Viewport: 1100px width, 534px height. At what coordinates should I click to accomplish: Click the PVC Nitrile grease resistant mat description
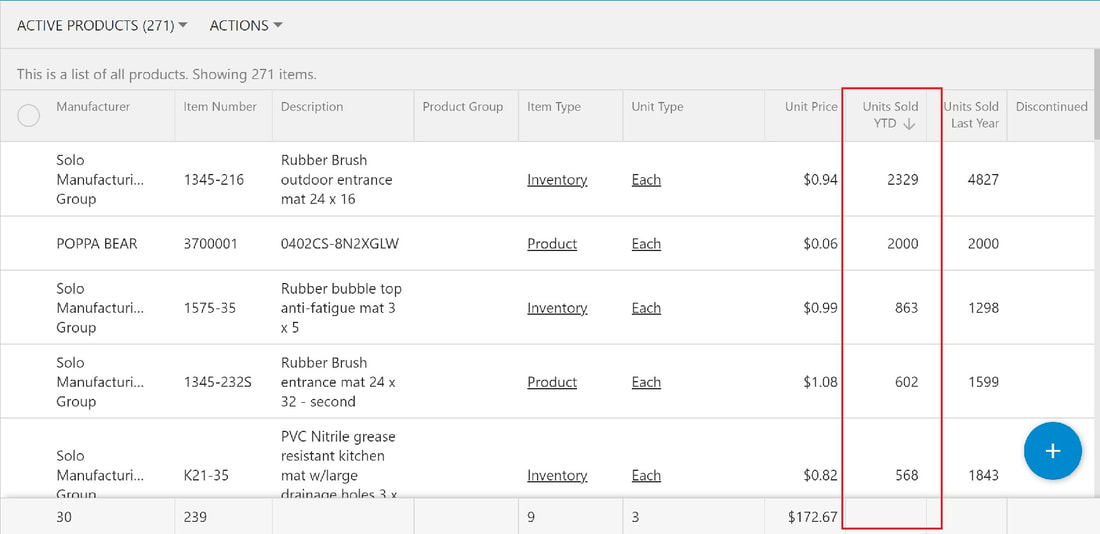(340, 465)
